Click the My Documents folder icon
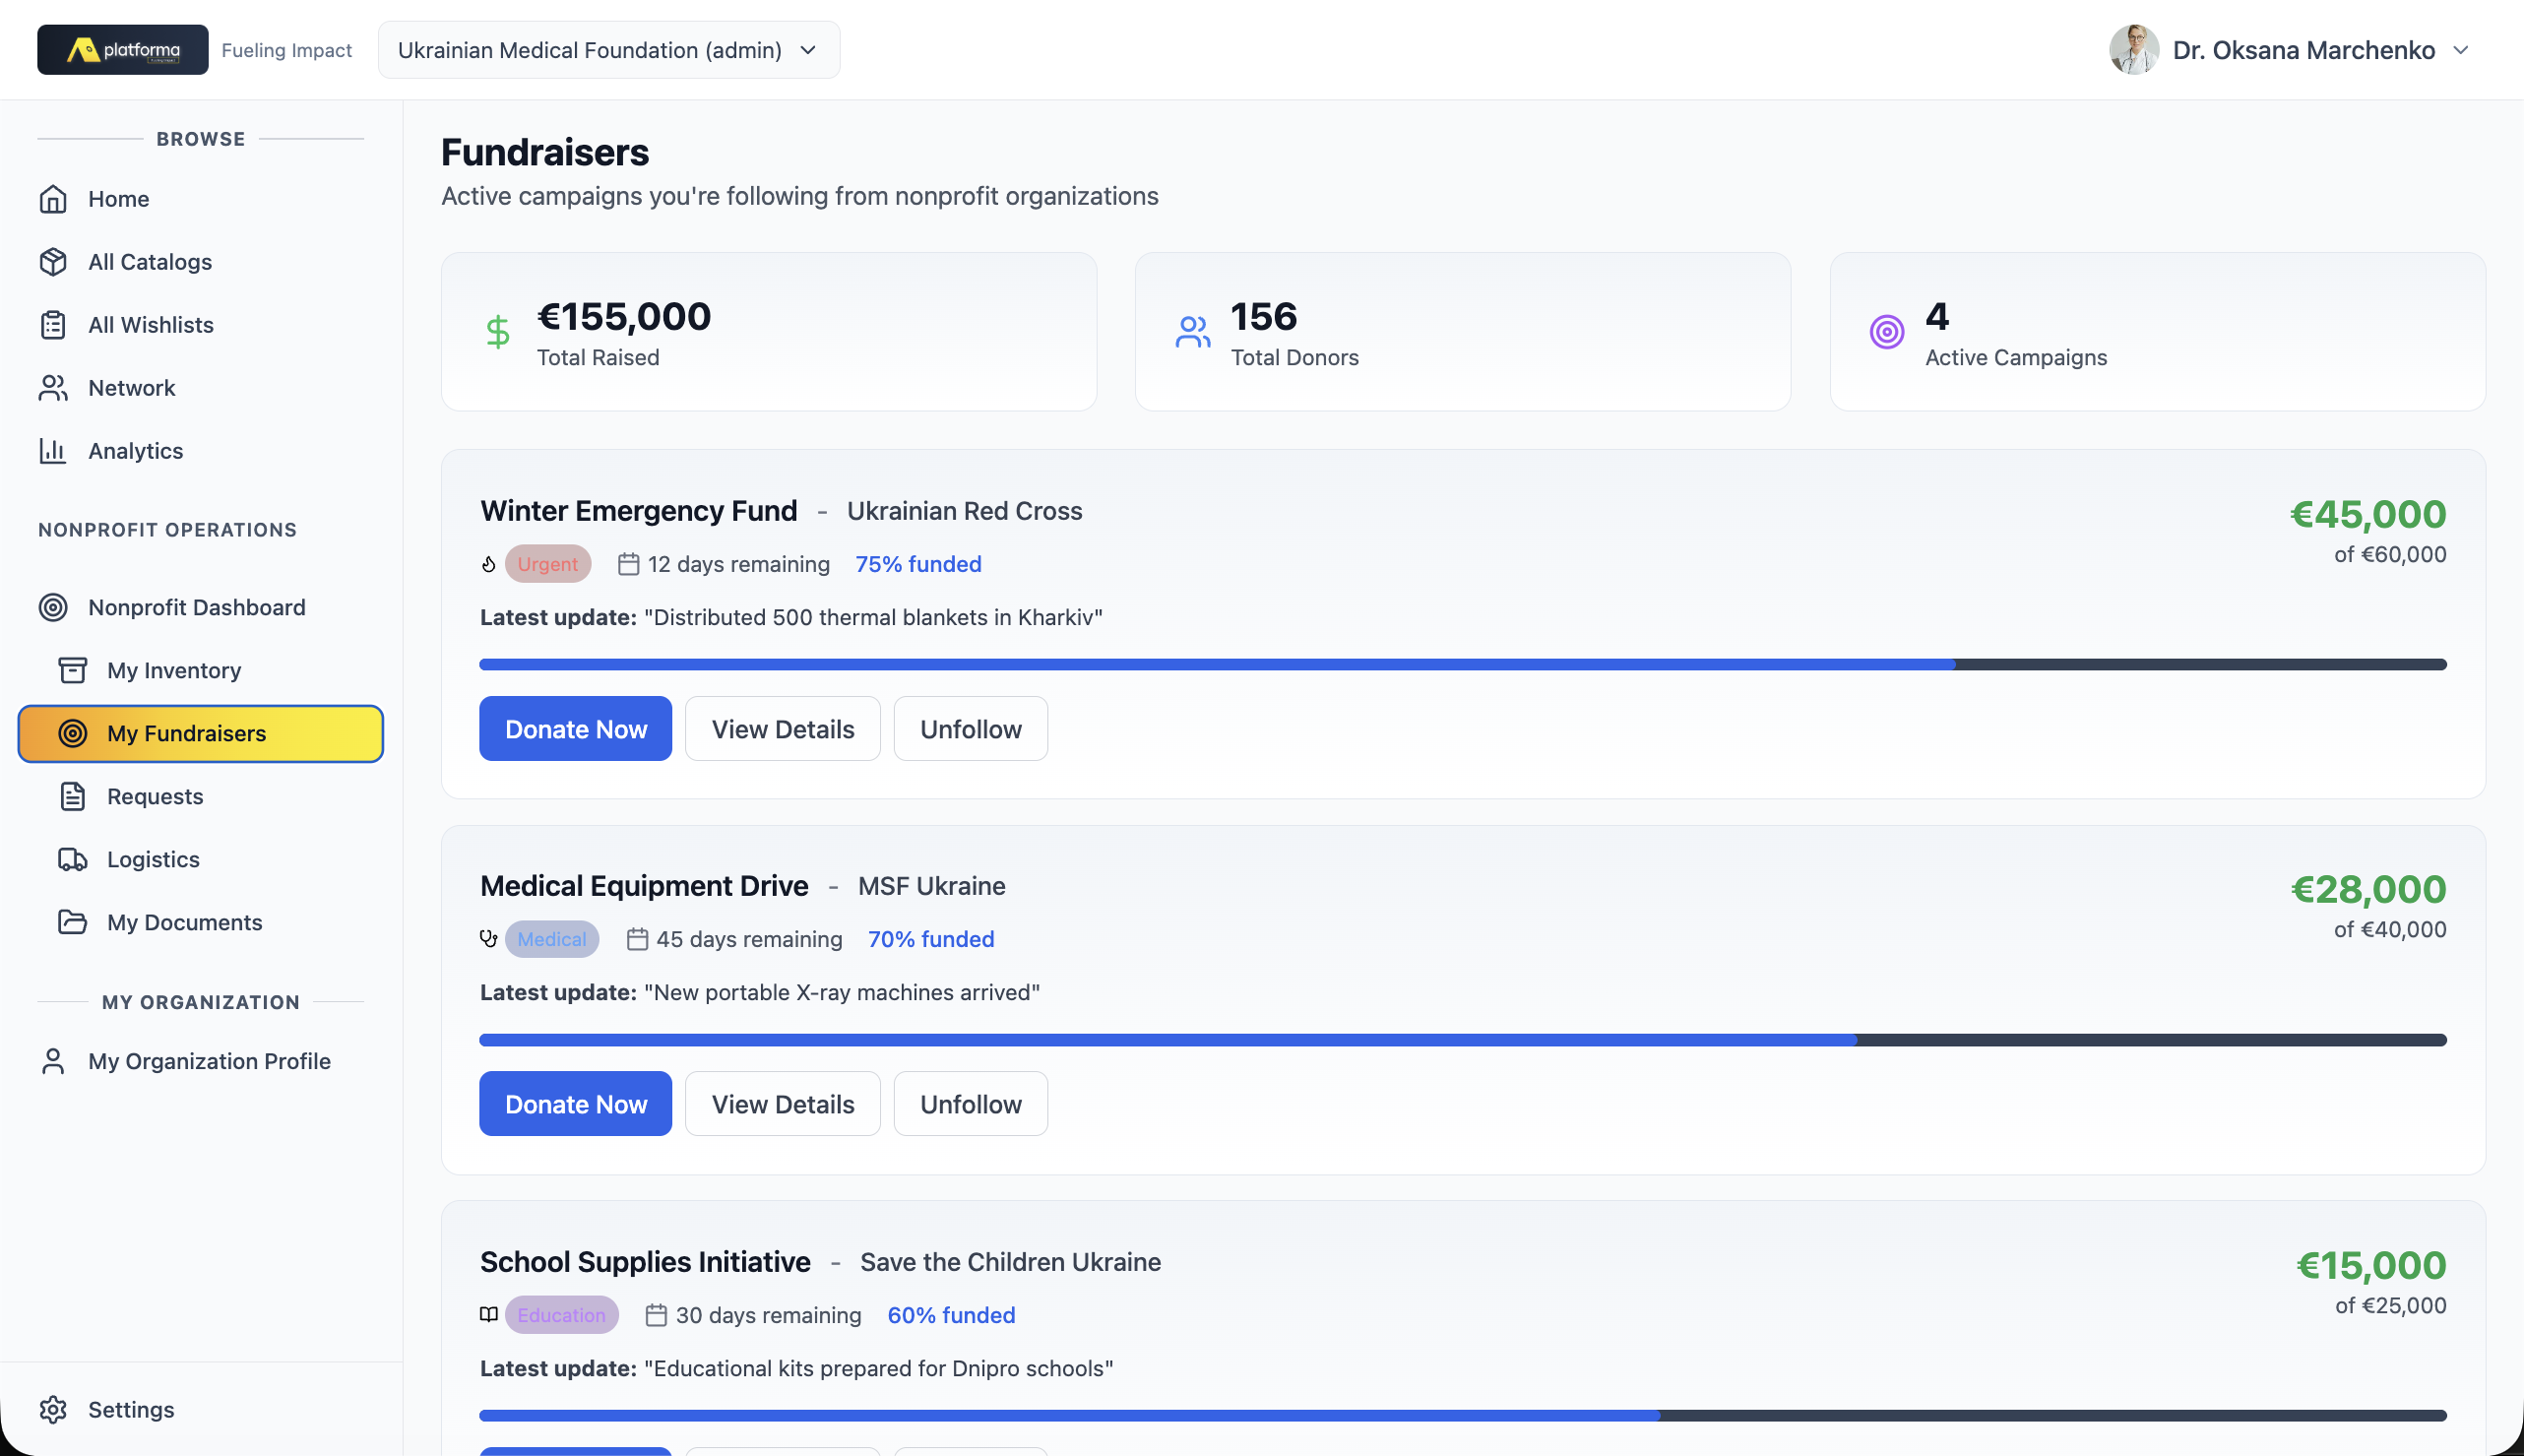2524x1456 pixels. click(72, 922)
